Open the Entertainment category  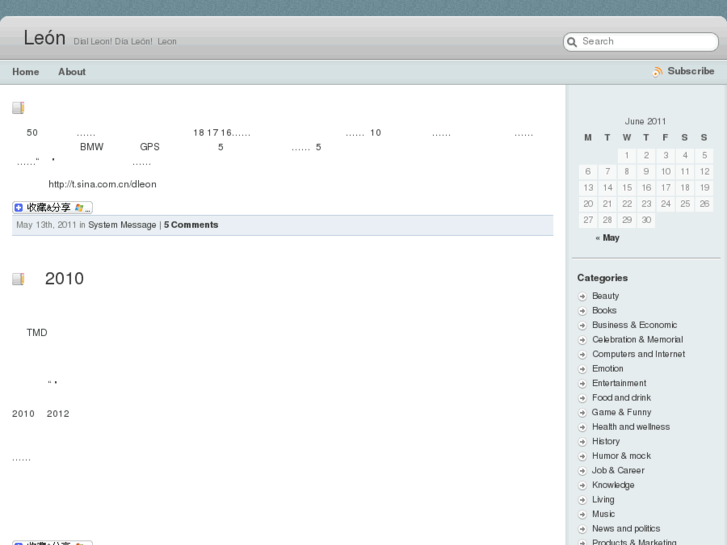(619, 383)
